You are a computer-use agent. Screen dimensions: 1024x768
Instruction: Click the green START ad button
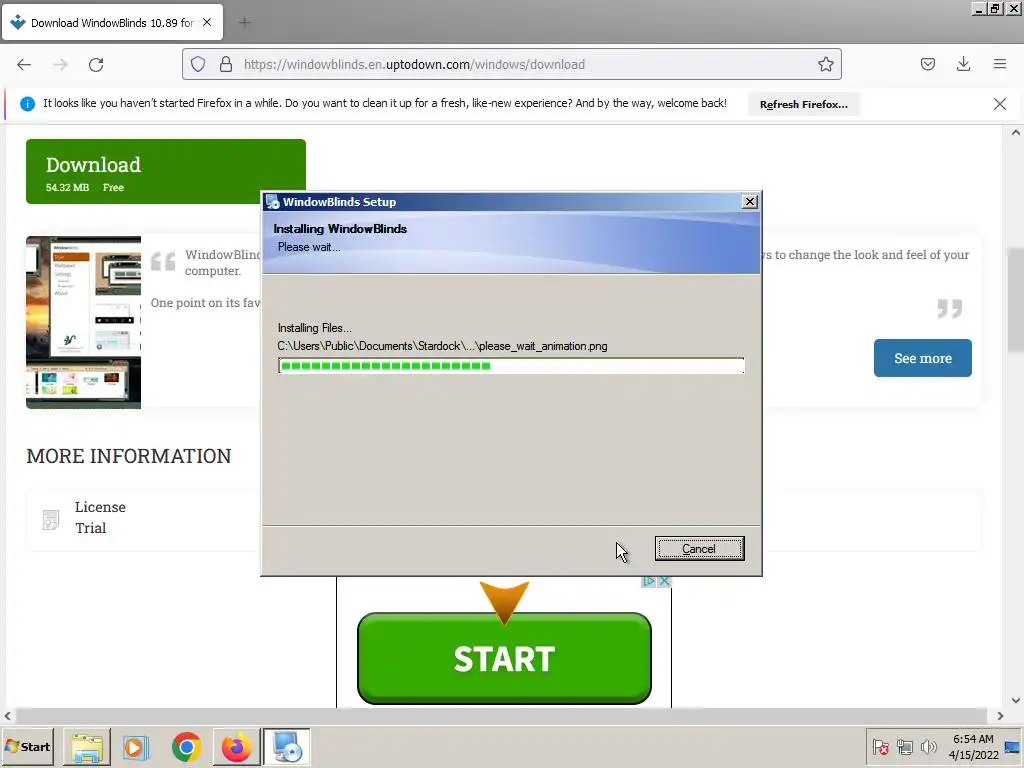(504, 658)
